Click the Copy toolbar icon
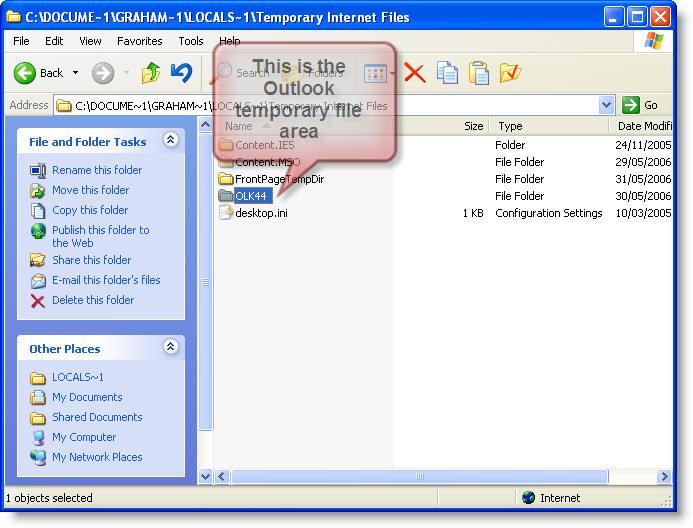This screenshot has width=693, height=528. point(447,73)
